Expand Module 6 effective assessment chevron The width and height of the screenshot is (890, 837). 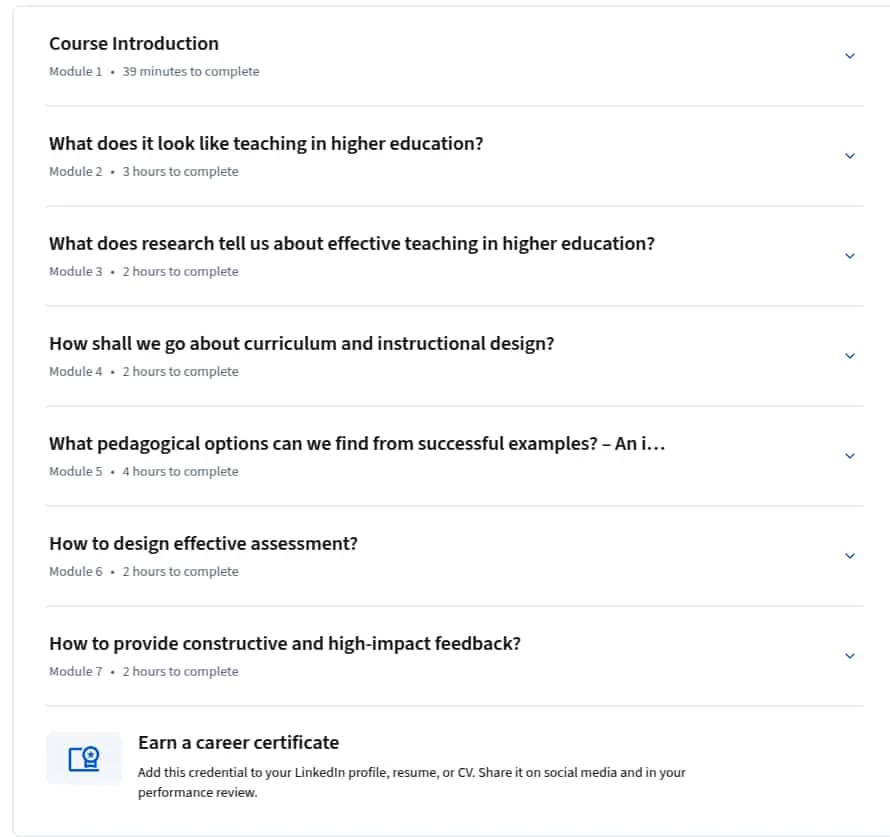850,556
